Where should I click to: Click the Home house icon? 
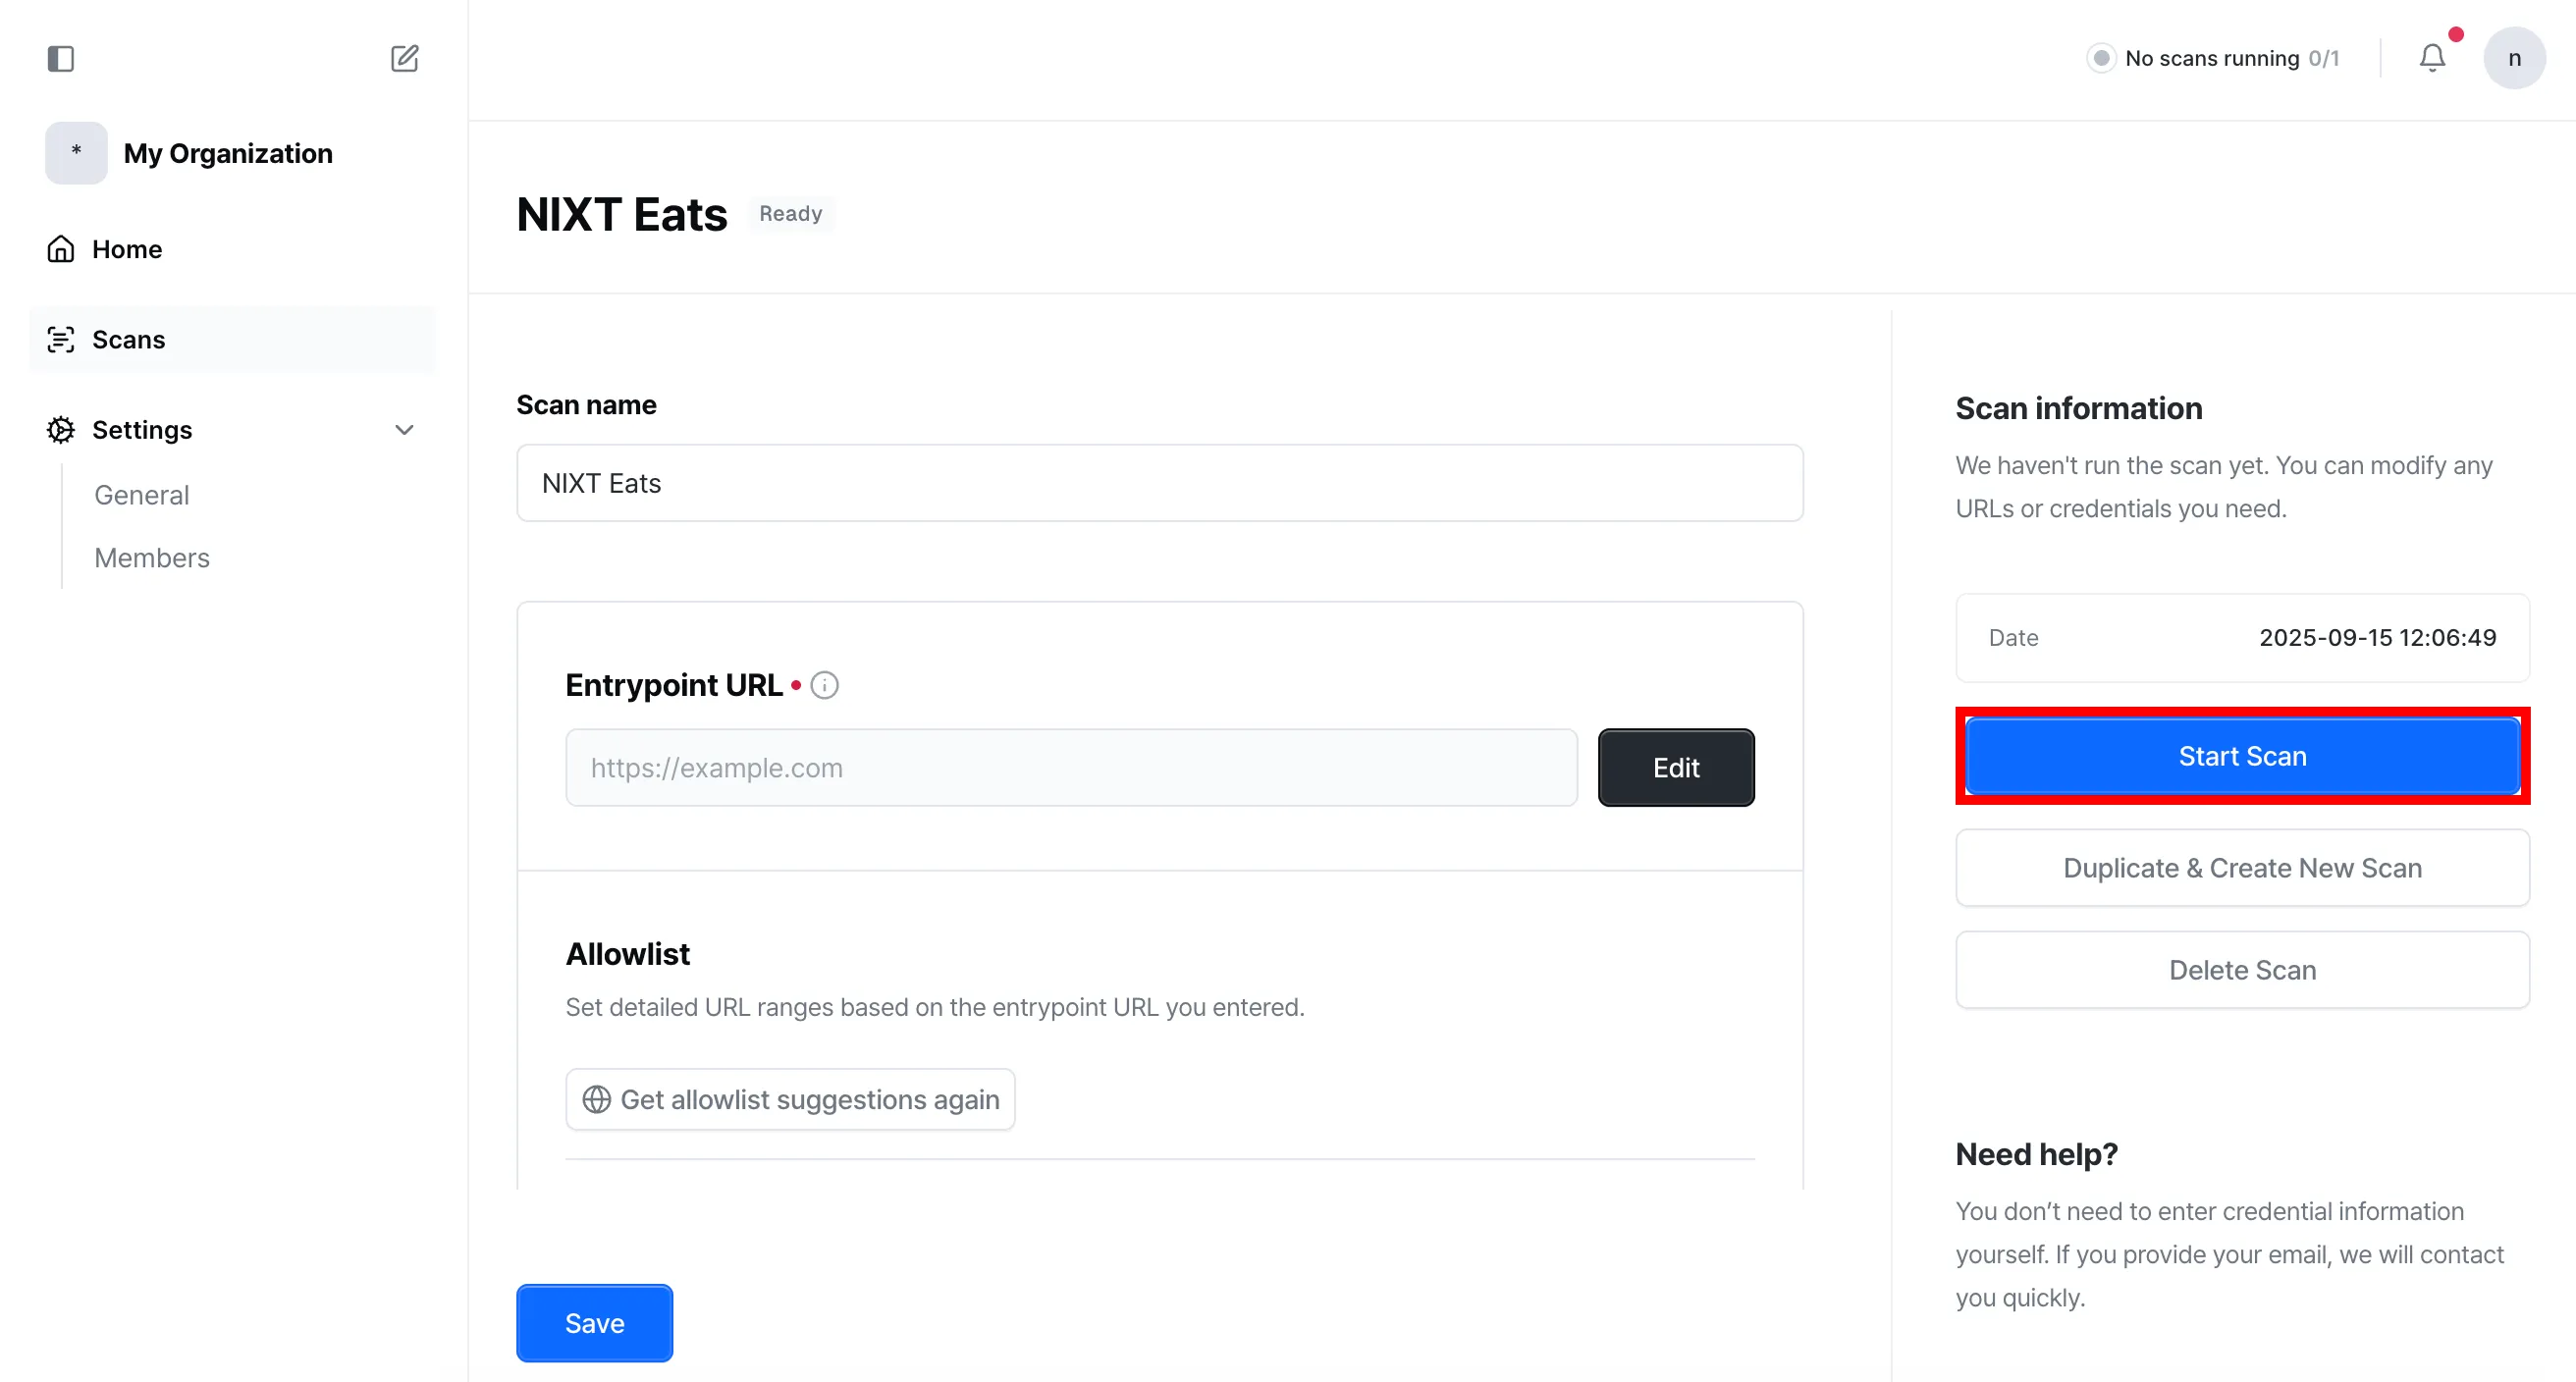click(x=61, y=249)
